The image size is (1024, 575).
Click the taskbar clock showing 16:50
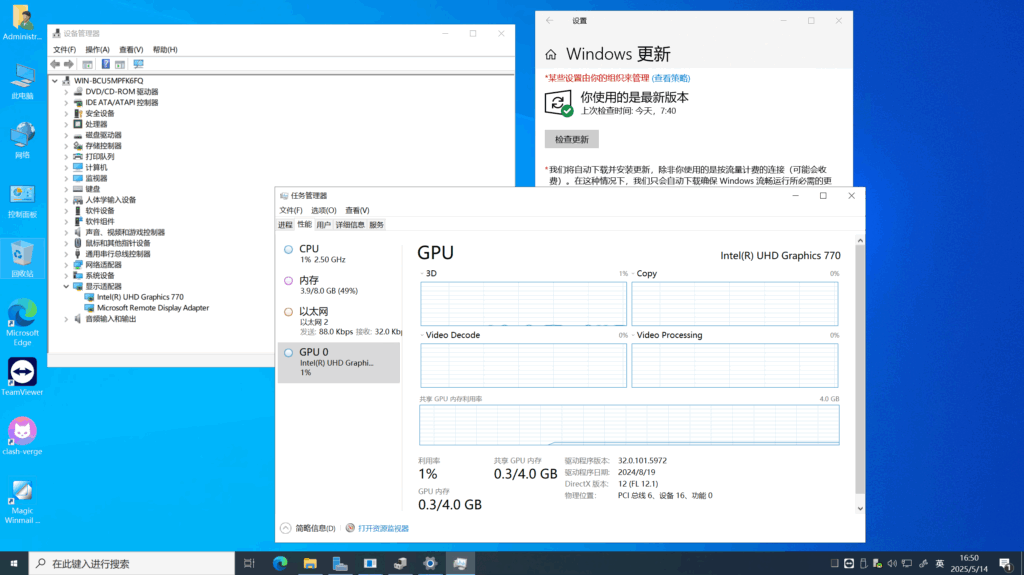click(969, 563)
